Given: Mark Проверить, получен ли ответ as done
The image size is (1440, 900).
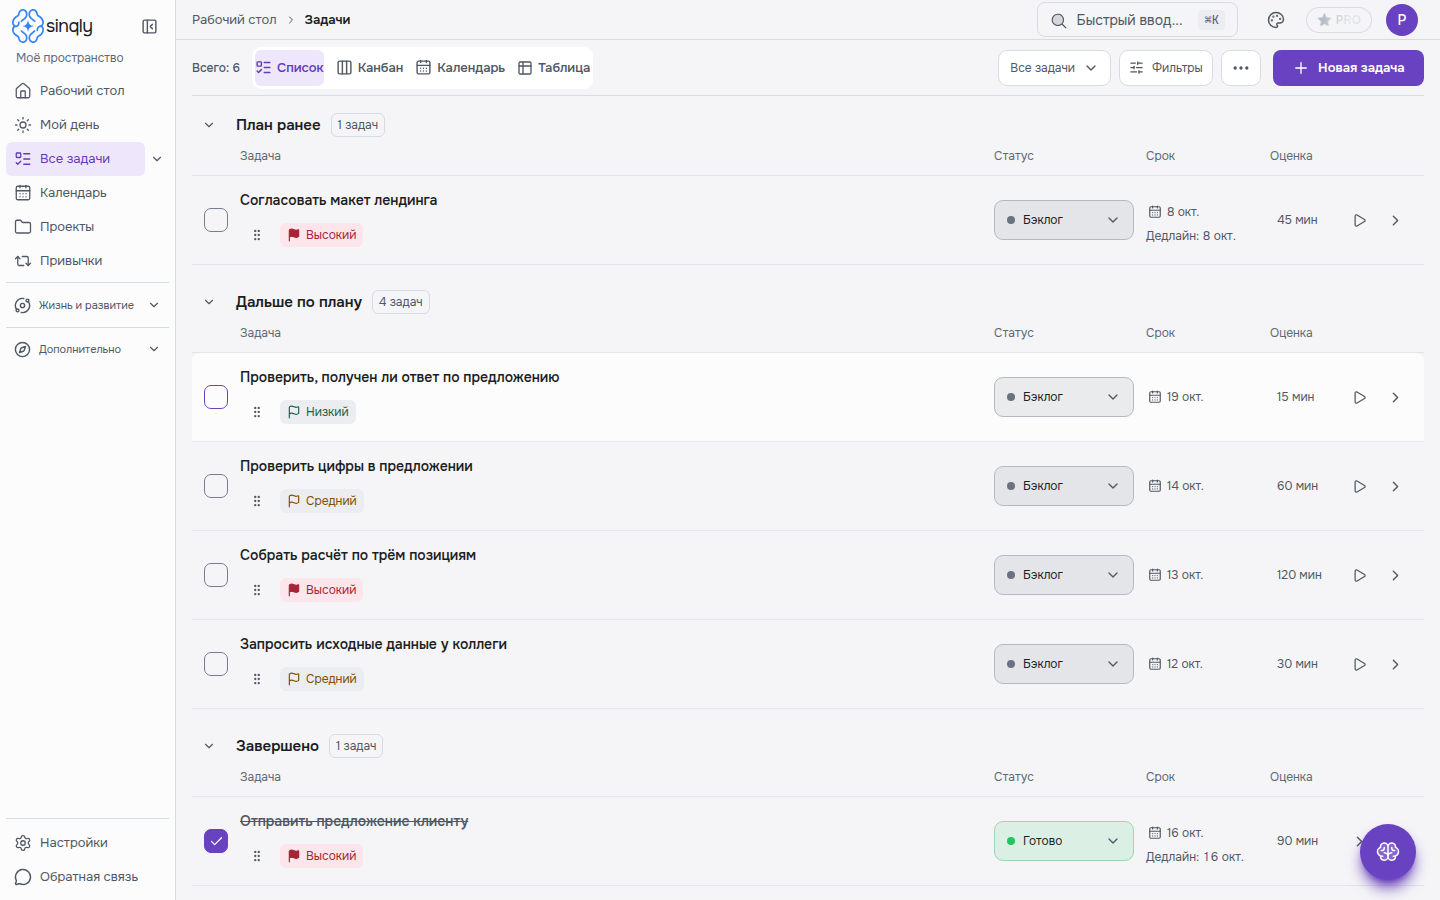Looking at the screenshot, I should point(216,397).
